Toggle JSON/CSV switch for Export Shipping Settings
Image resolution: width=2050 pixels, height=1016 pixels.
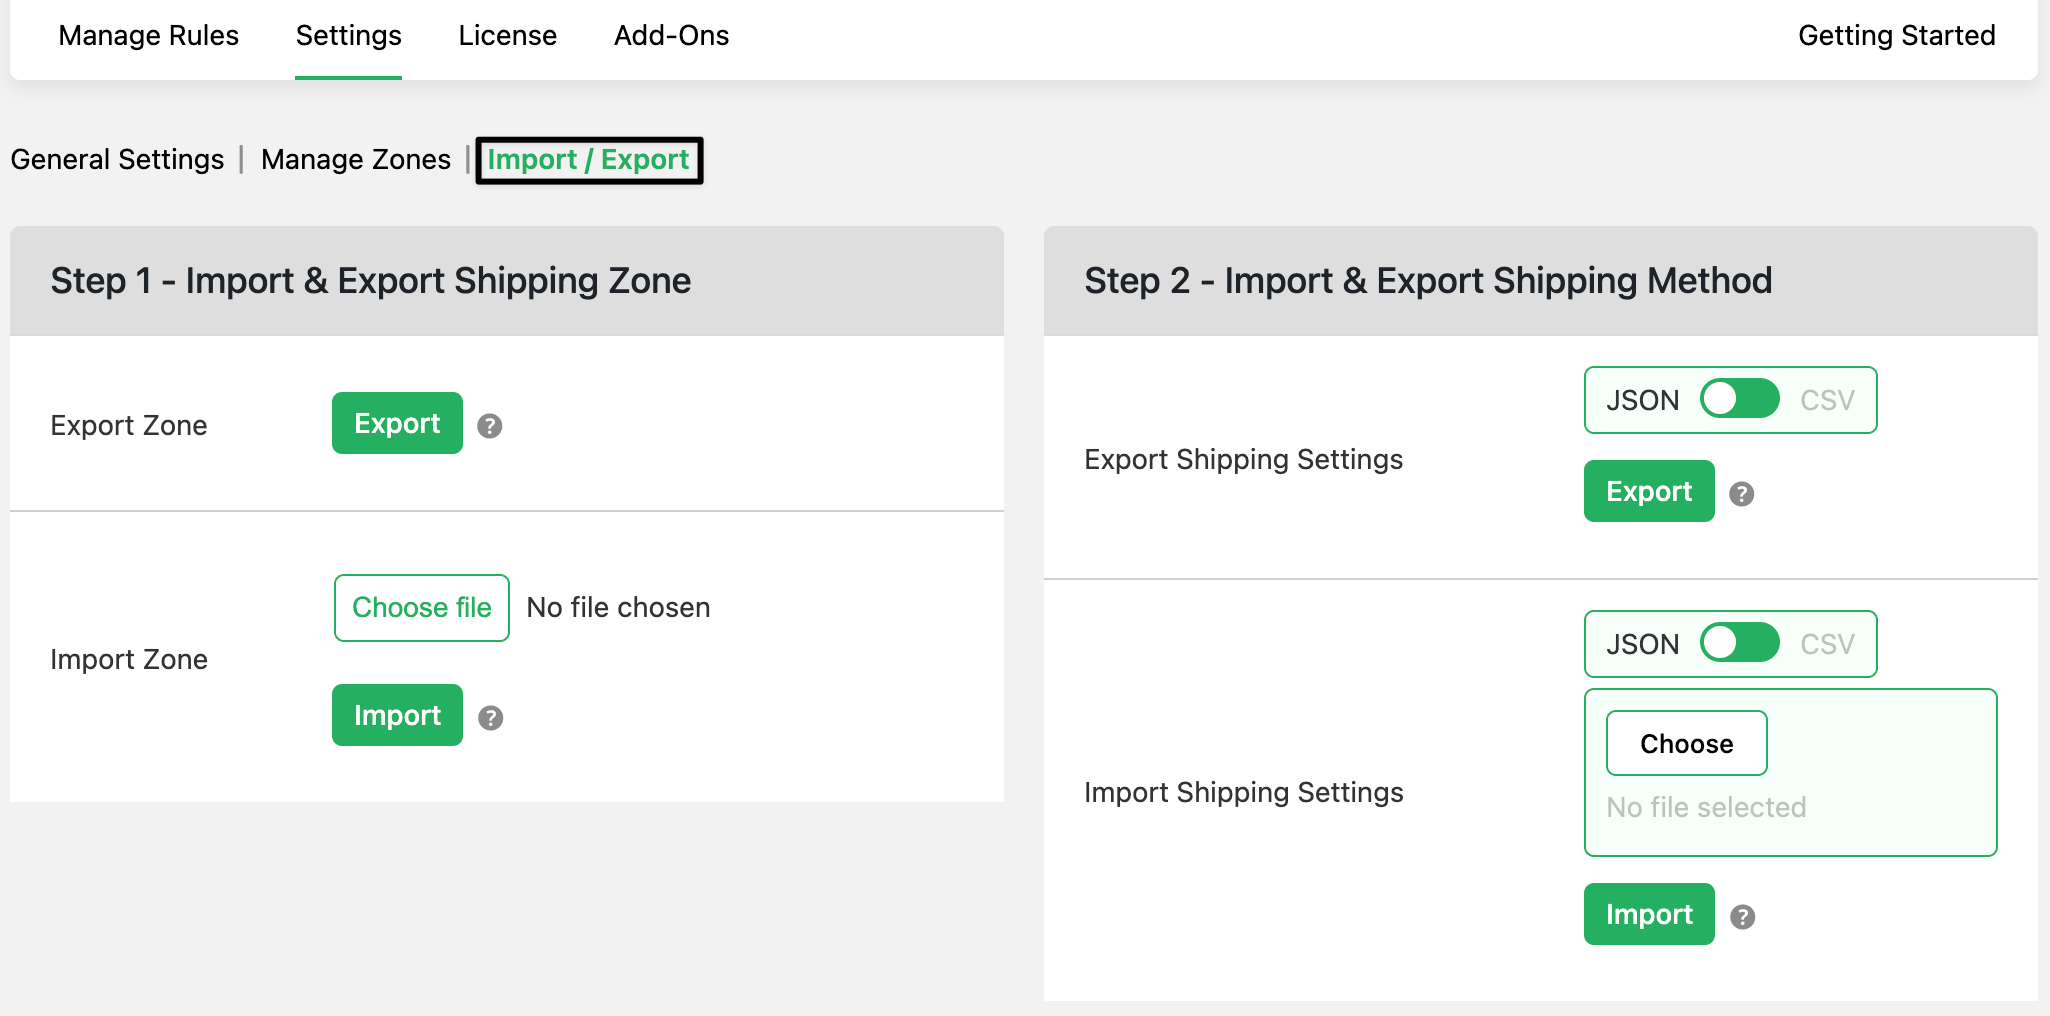coord(1739,399)
